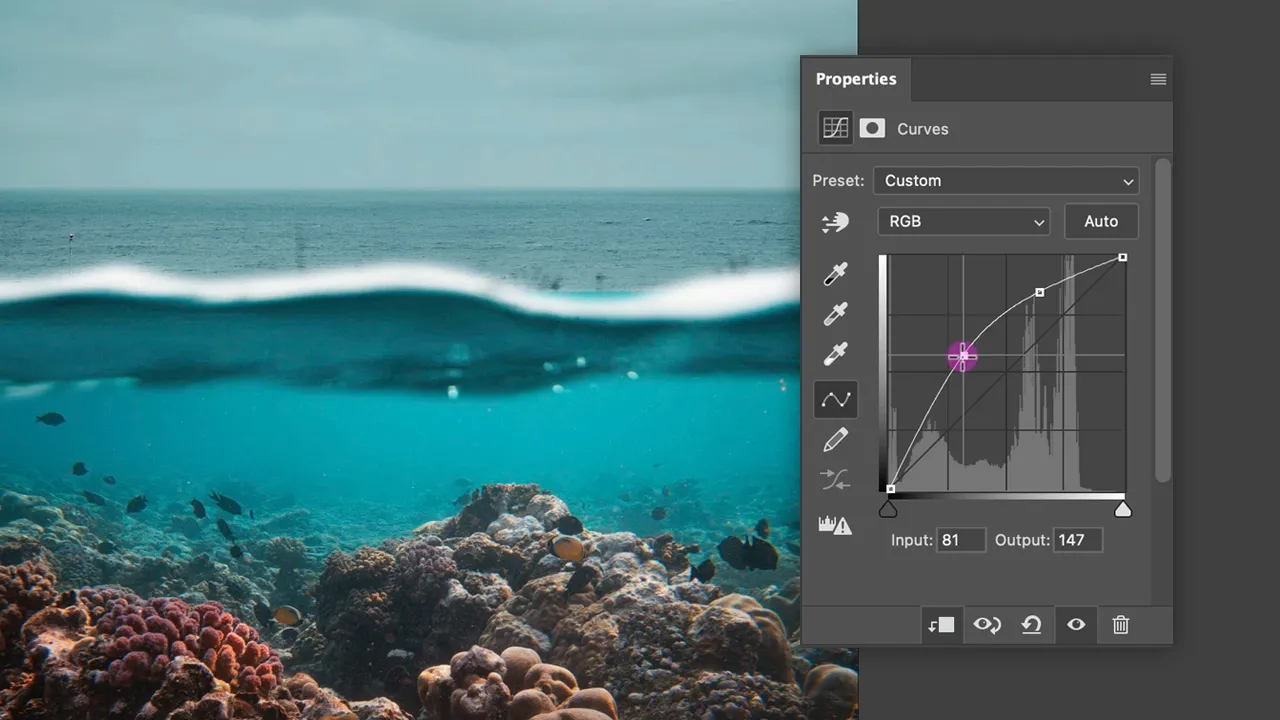Switch to the Properties tab
Image resolution: width=1280 pixels, height=720 pixels.
click(x=856, y=79)
